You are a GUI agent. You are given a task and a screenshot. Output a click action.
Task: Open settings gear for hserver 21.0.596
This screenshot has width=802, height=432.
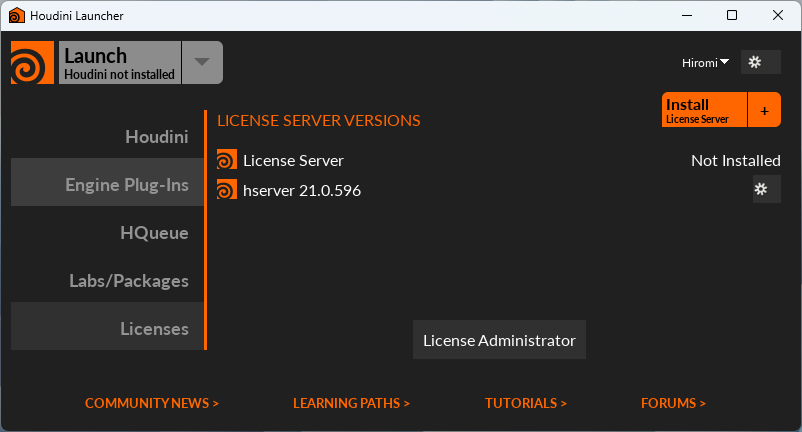click(766, 189)
